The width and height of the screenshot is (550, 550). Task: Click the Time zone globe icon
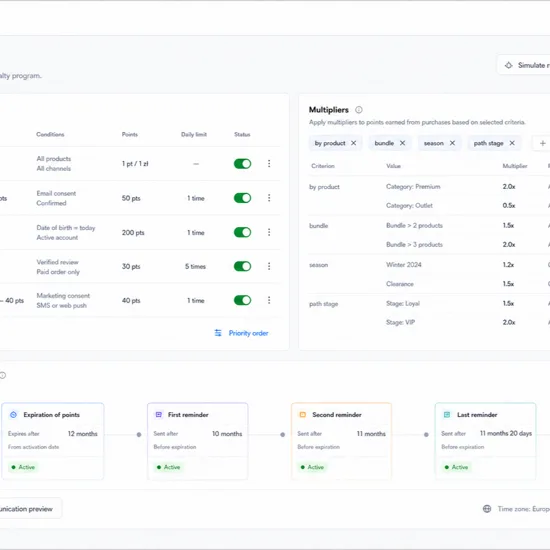pyautogui.click(x=487, y=509)
